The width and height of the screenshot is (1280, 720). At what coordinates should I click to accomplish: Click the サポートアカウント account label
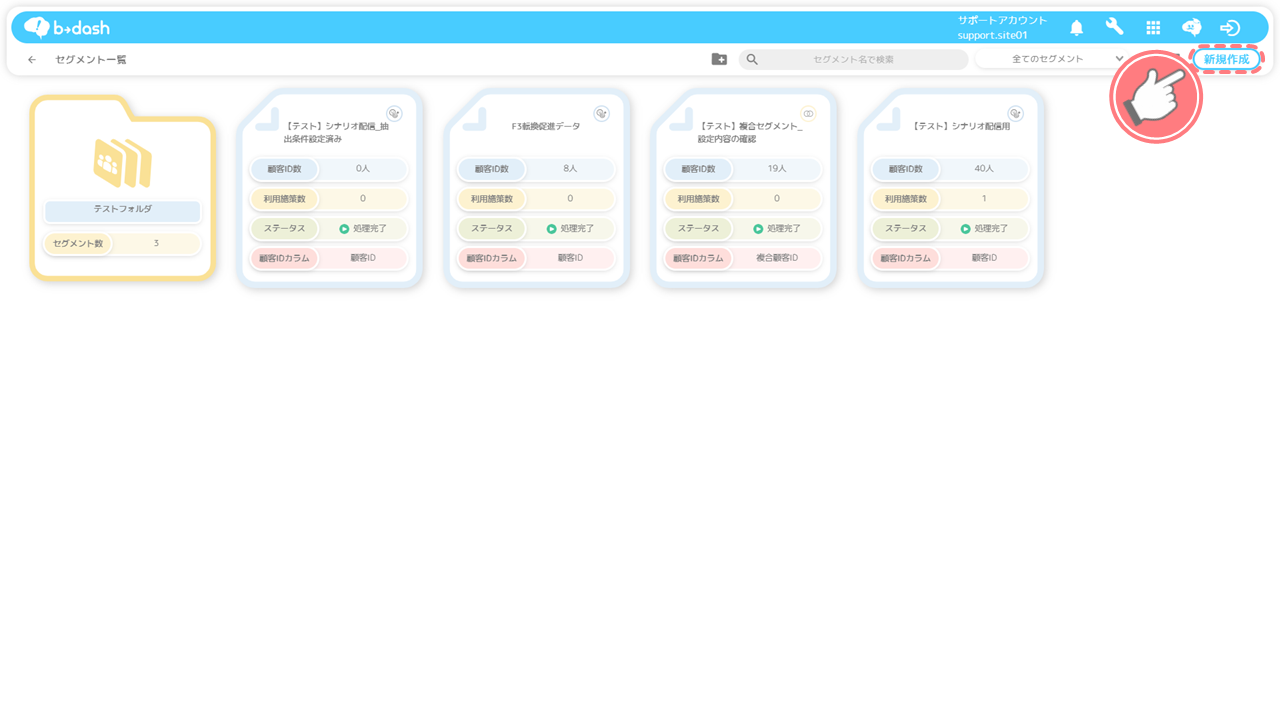pos(1002,20)
